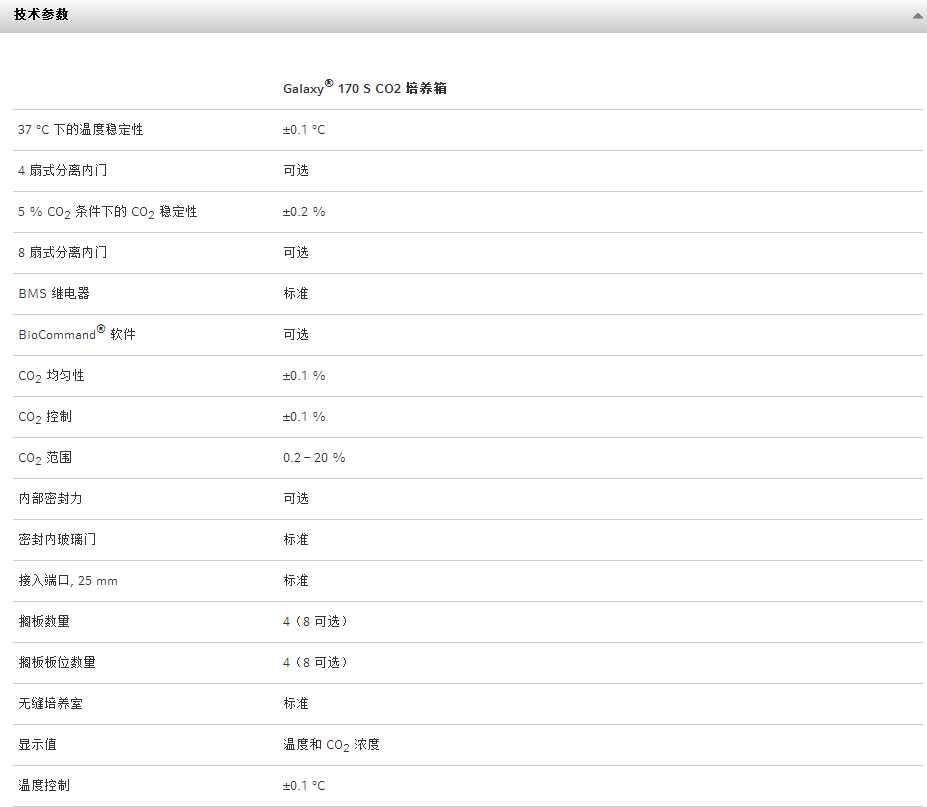927x807 pixels.
Task: Click the CO2 均匀性 row label
Action: [51, 376]
